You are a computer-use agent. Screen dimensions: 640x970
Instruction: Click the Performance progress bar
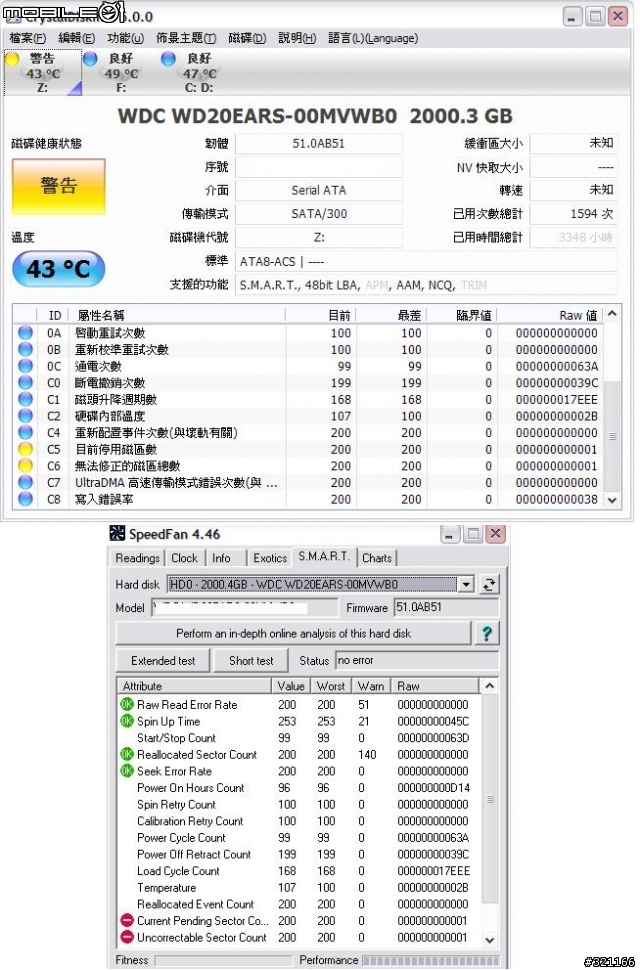(430, 960)
